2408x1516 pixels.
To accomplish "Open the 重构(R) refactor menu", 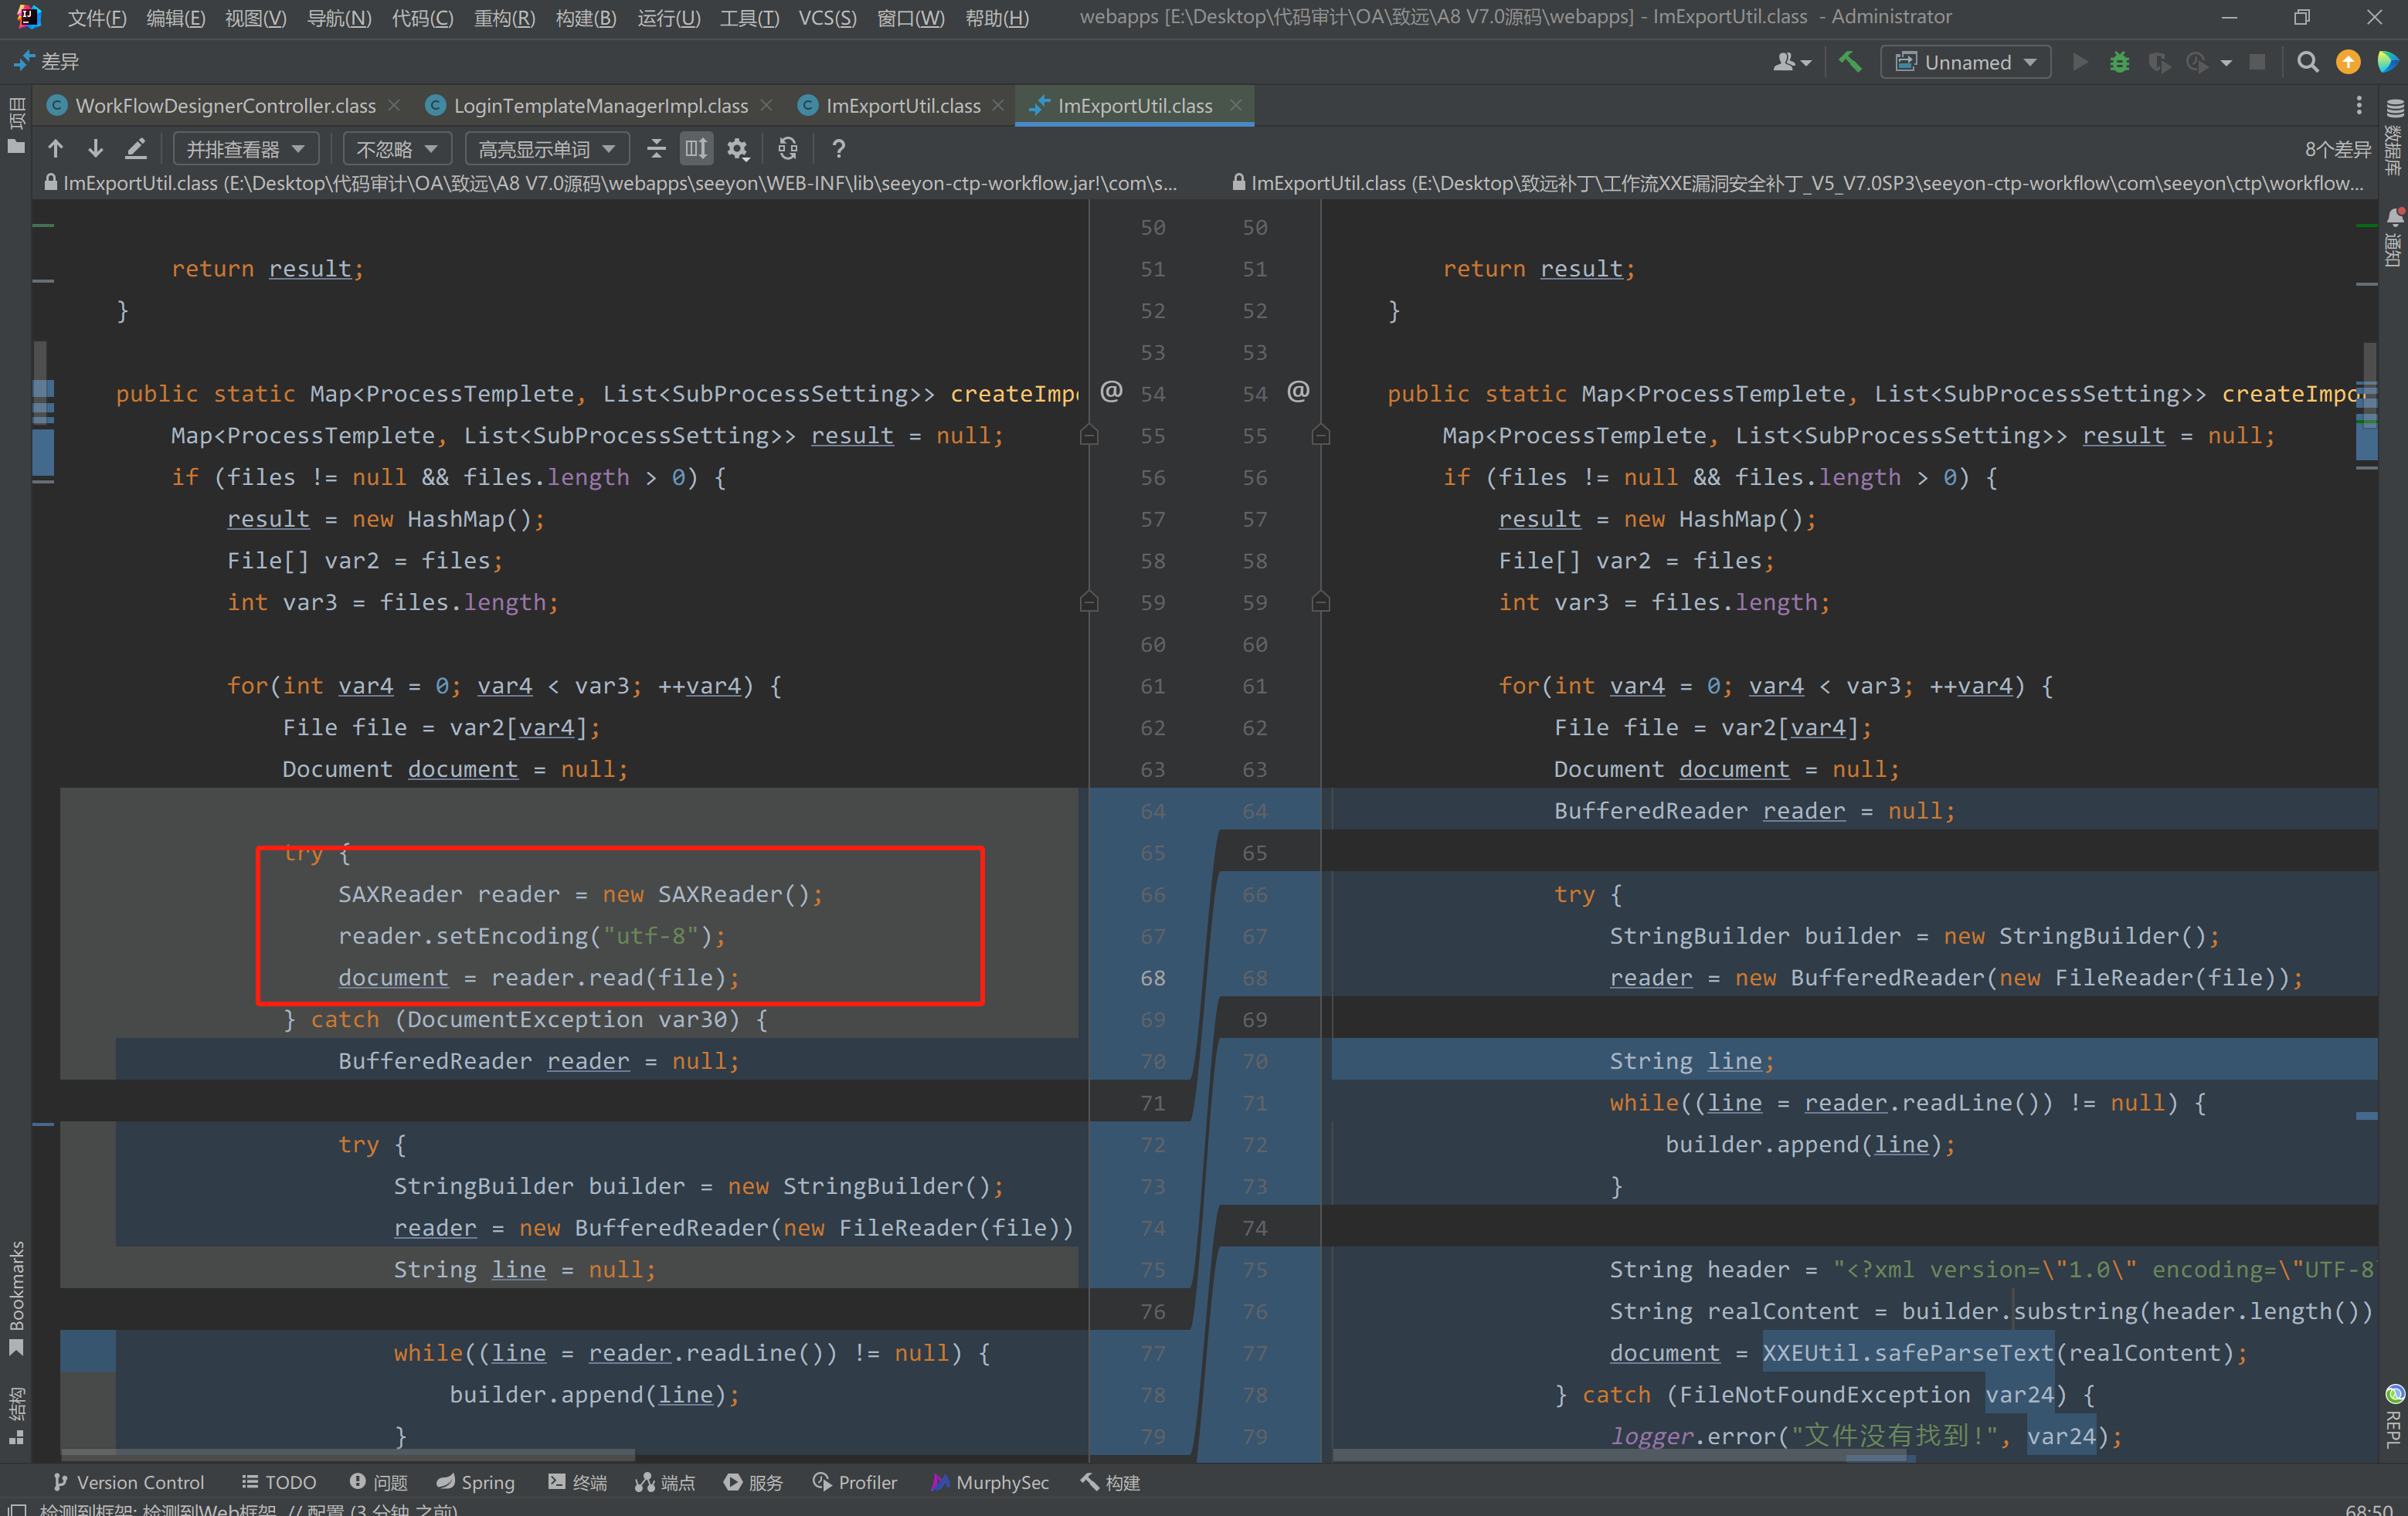I will point(504,17).
